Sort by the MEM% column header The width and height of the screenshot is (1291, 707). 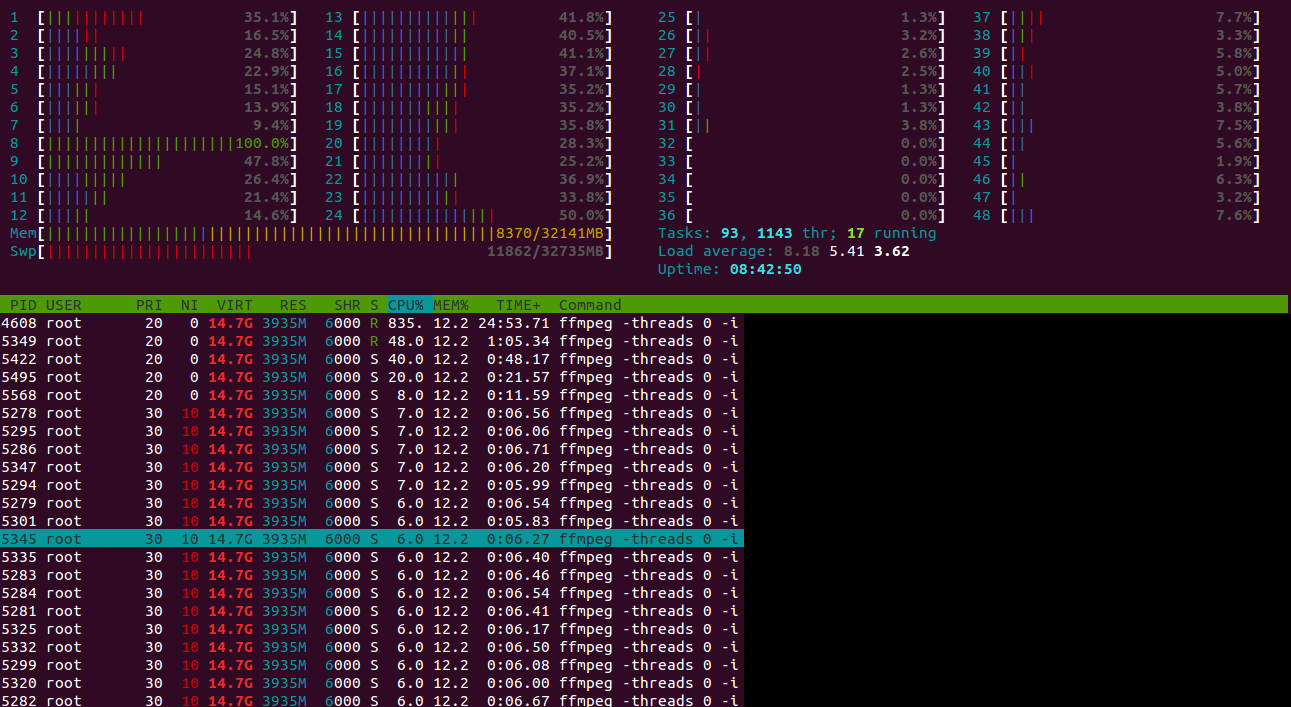pos(451,305)
